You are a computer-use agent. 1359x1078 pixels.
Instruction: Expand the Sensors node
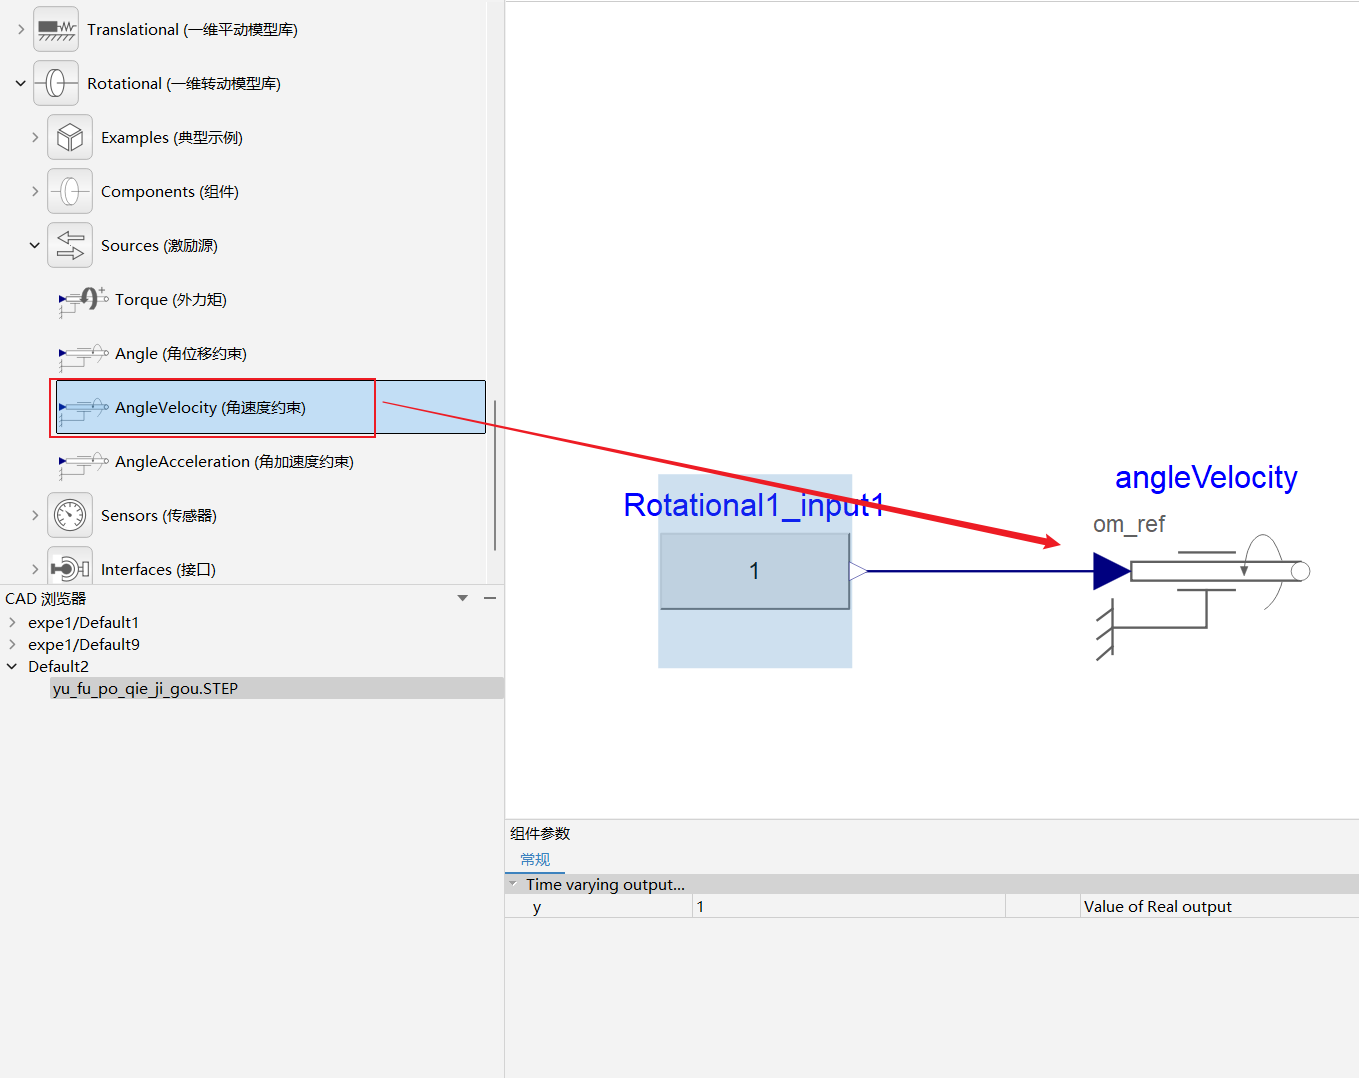35,515
